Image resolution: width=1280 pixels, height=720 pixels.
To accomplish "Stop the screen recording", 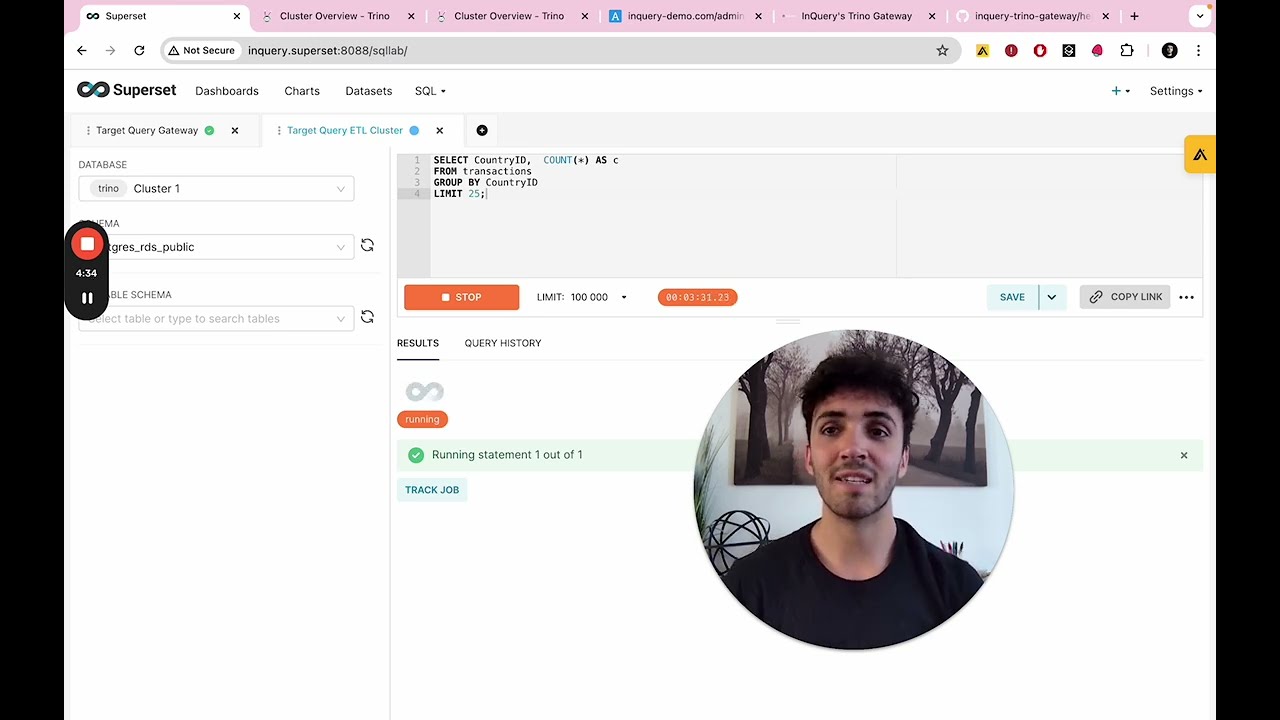I will pos(87,244).
